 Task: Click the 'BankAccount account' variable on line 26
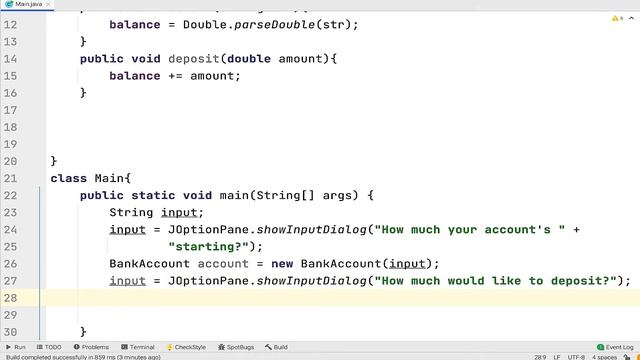179,264
